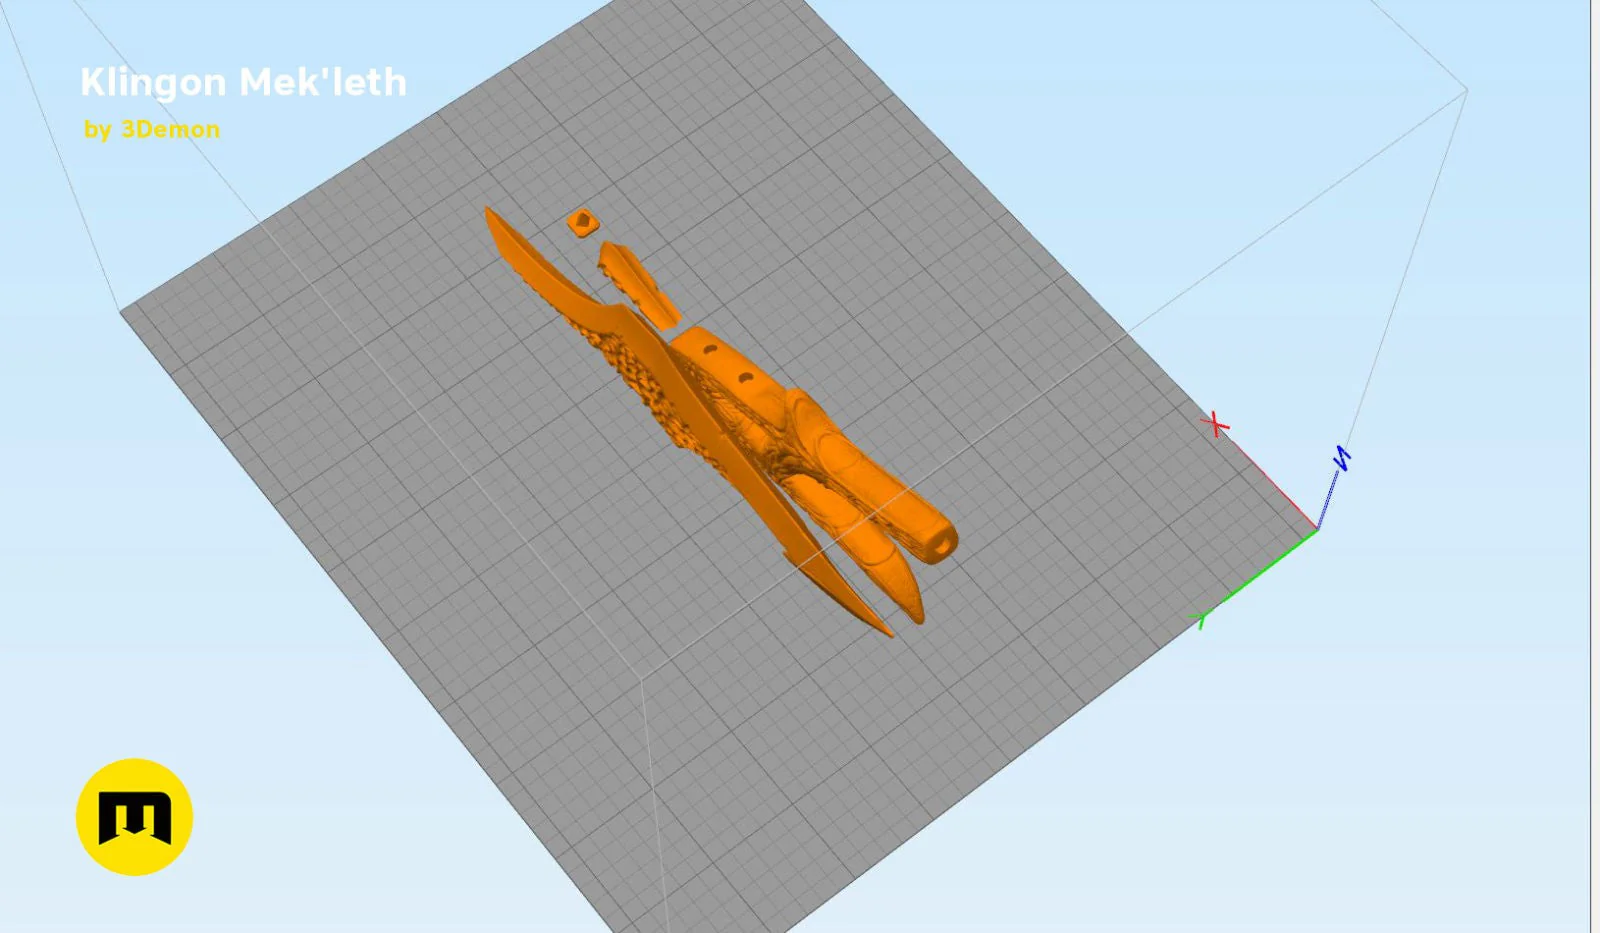Image resolution: width=1600 pixels, height=933 pixels.
Task: Select the curved blade's upper tip
Action: [x=492, y=216]
